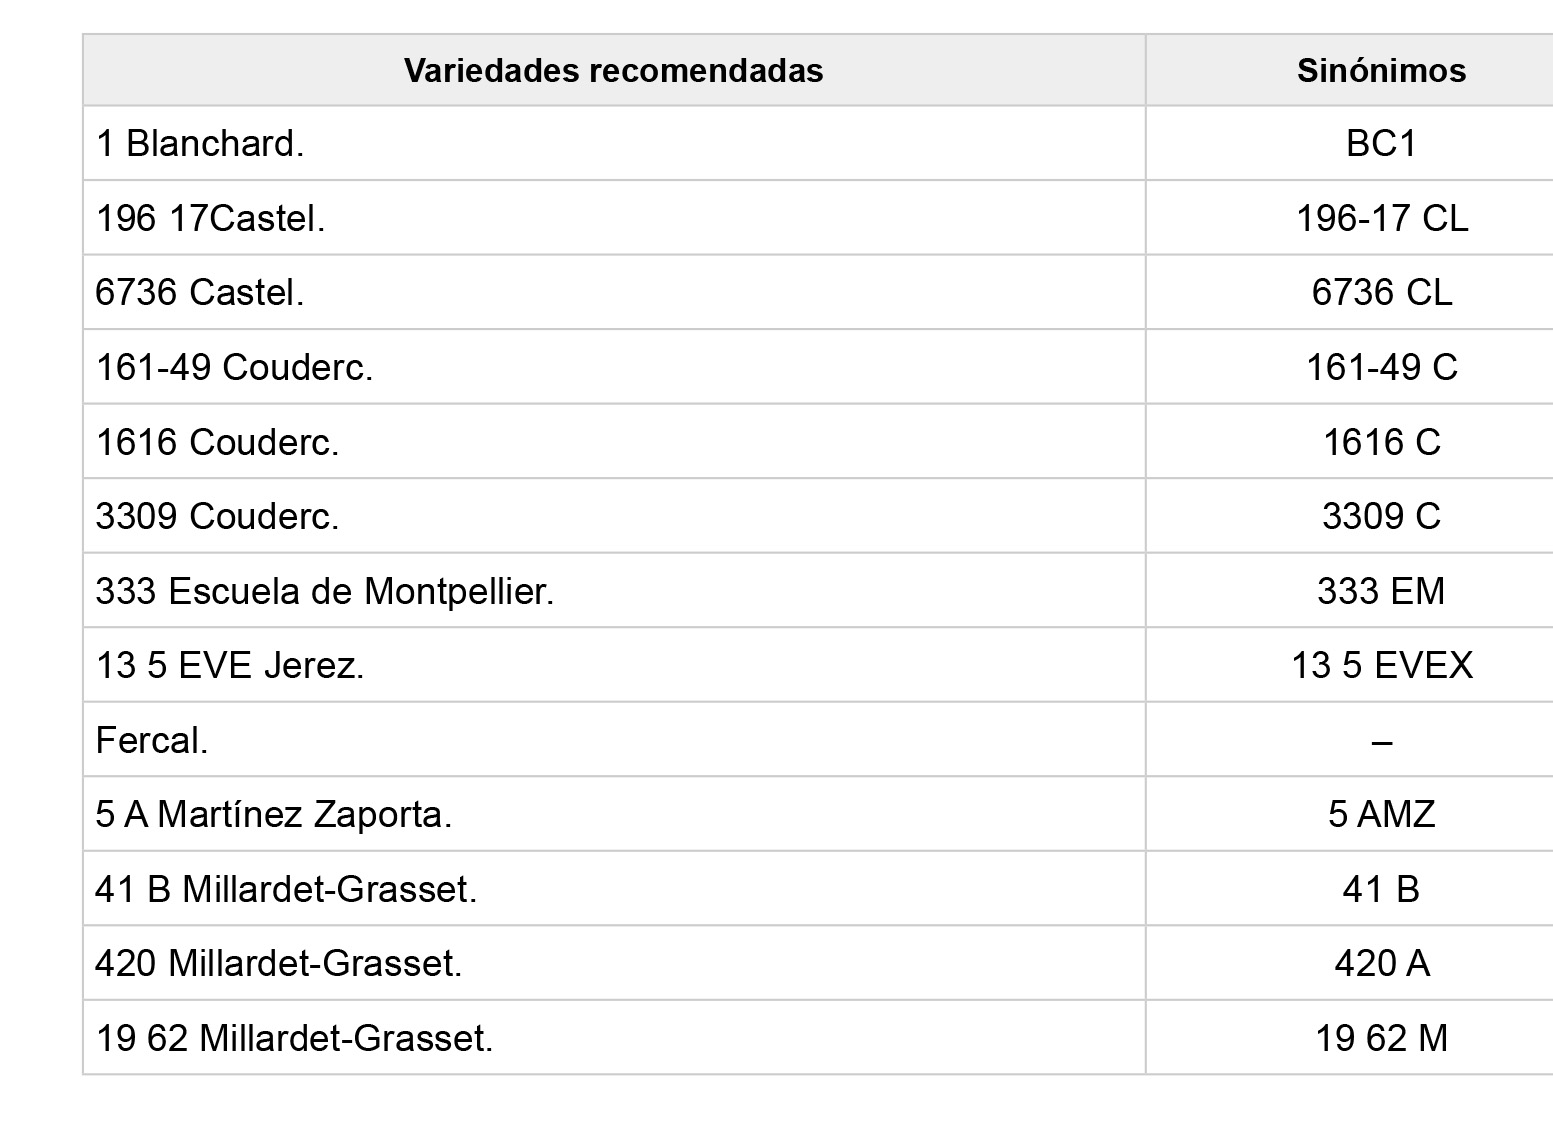The width and height of the screenshot is (1553, 1136).
Task: Click the '3309 C' synonym cell
Action: pos(1381,516)
